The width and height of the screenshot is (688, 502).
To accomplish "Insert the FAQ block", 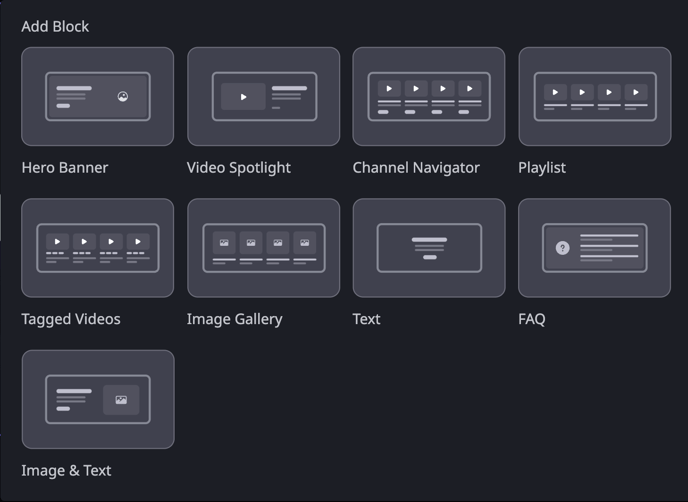I will coord(595,248).
